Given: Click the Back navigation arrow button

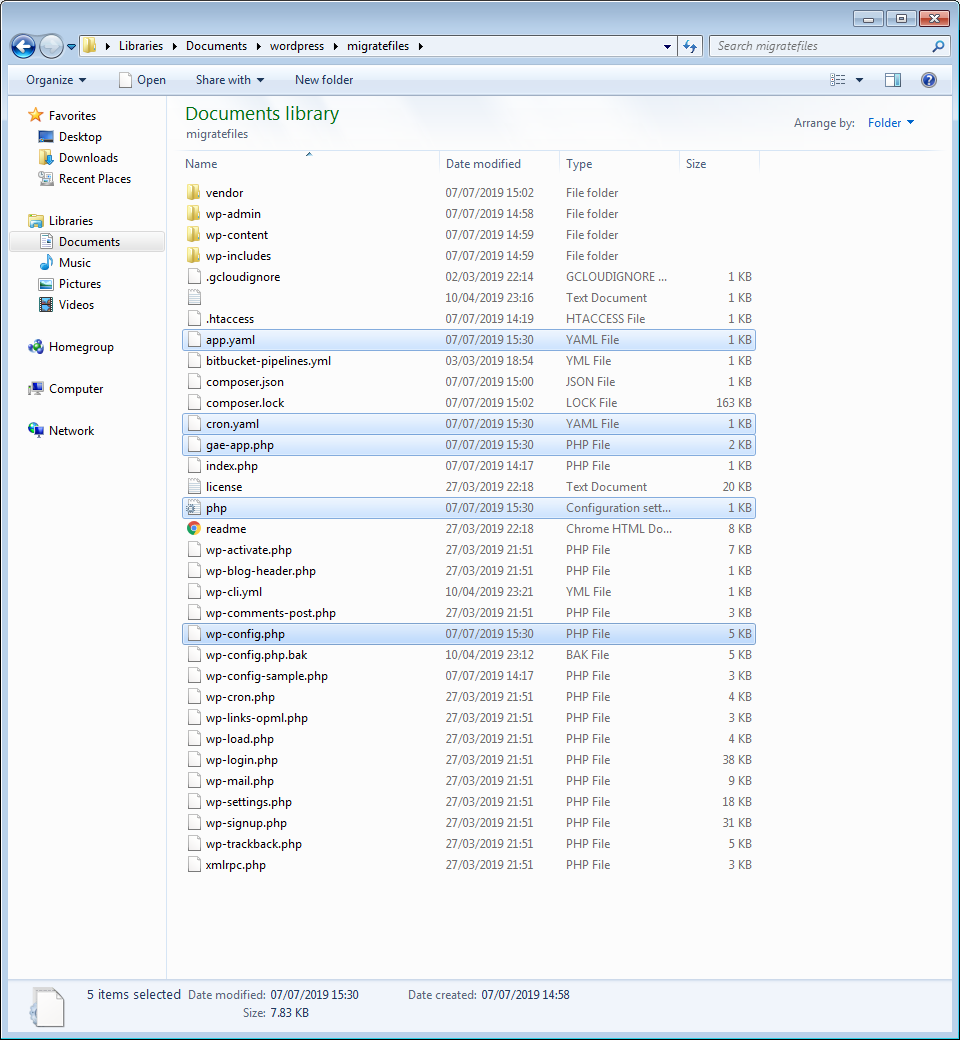Looking at the screenshot, I should pos(23,46).
